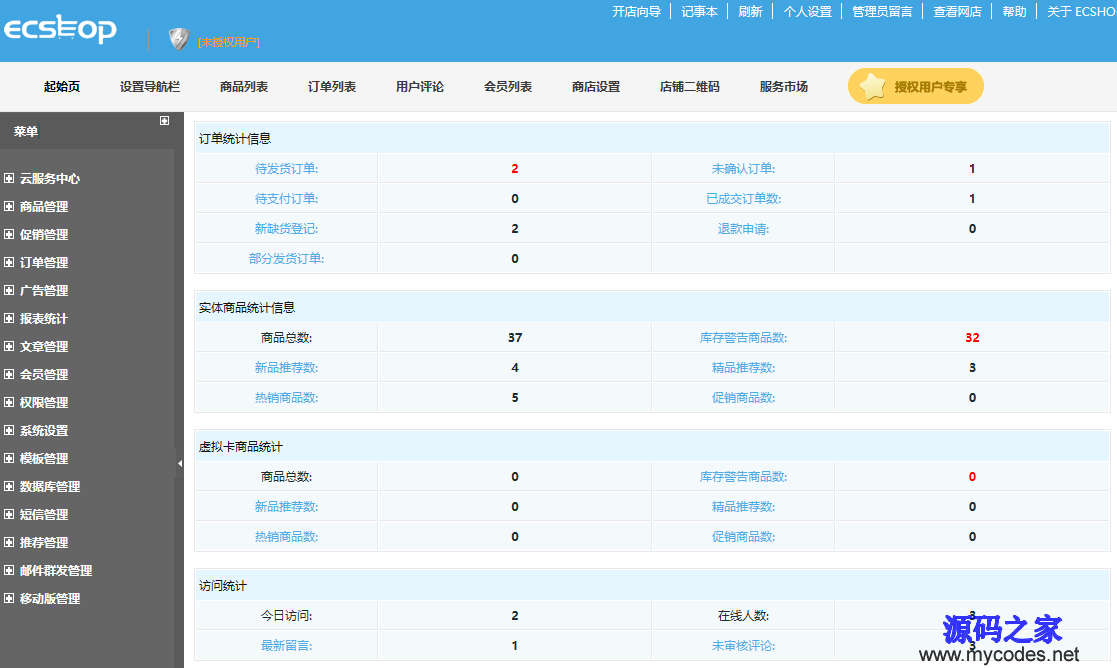Viewport: 1117px width, 668px height.
Task: Expand the 云服务中心 menu node
Action: pos(9,178)
